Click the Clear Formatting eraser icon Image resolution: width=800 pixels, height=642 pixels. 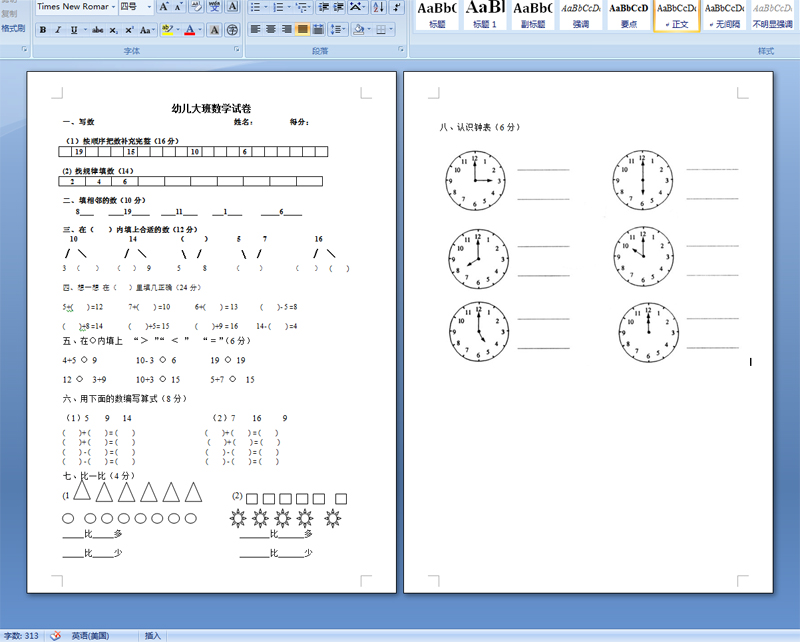point(196,7)
